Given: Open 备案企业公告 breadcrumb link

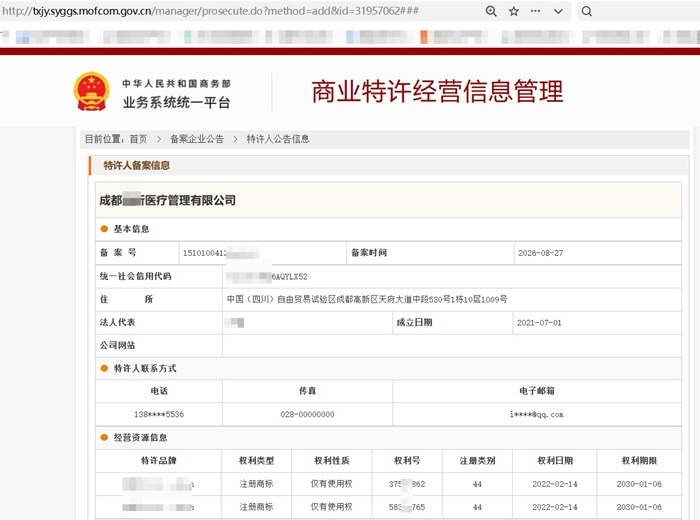Looking at the screenshot, I should 197,139.
